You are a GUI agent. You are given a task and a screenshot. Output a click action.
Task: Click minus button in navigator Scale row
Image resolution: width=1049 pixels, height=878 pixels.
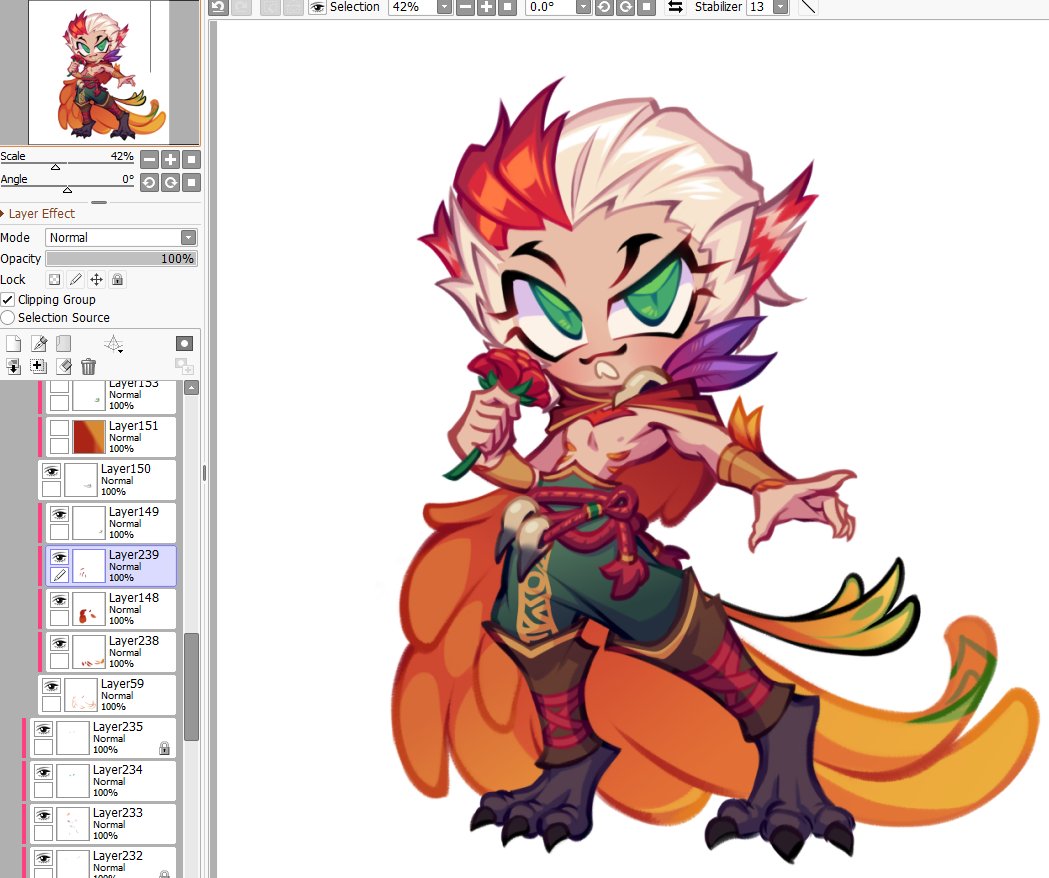pos(150,159)
